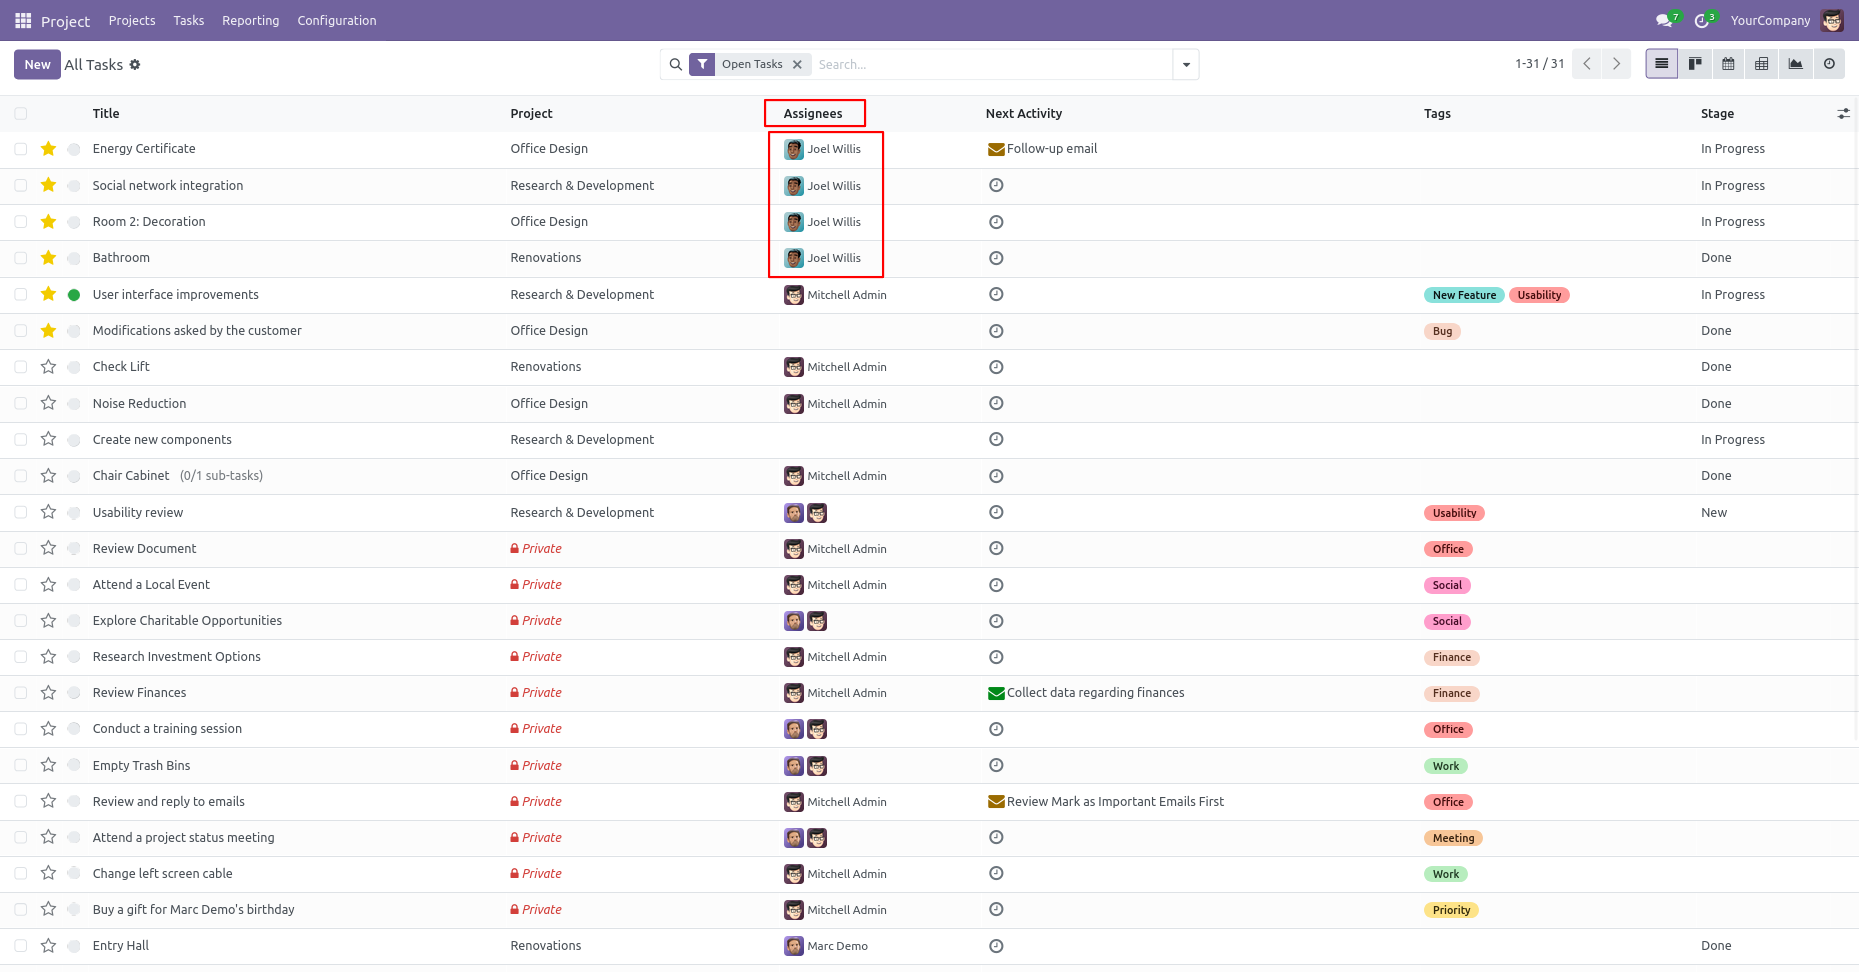This screenshot has height=972, width=1859.
Task: Open activity clock for Entry Hall
Action: click(x=996, y=946)
